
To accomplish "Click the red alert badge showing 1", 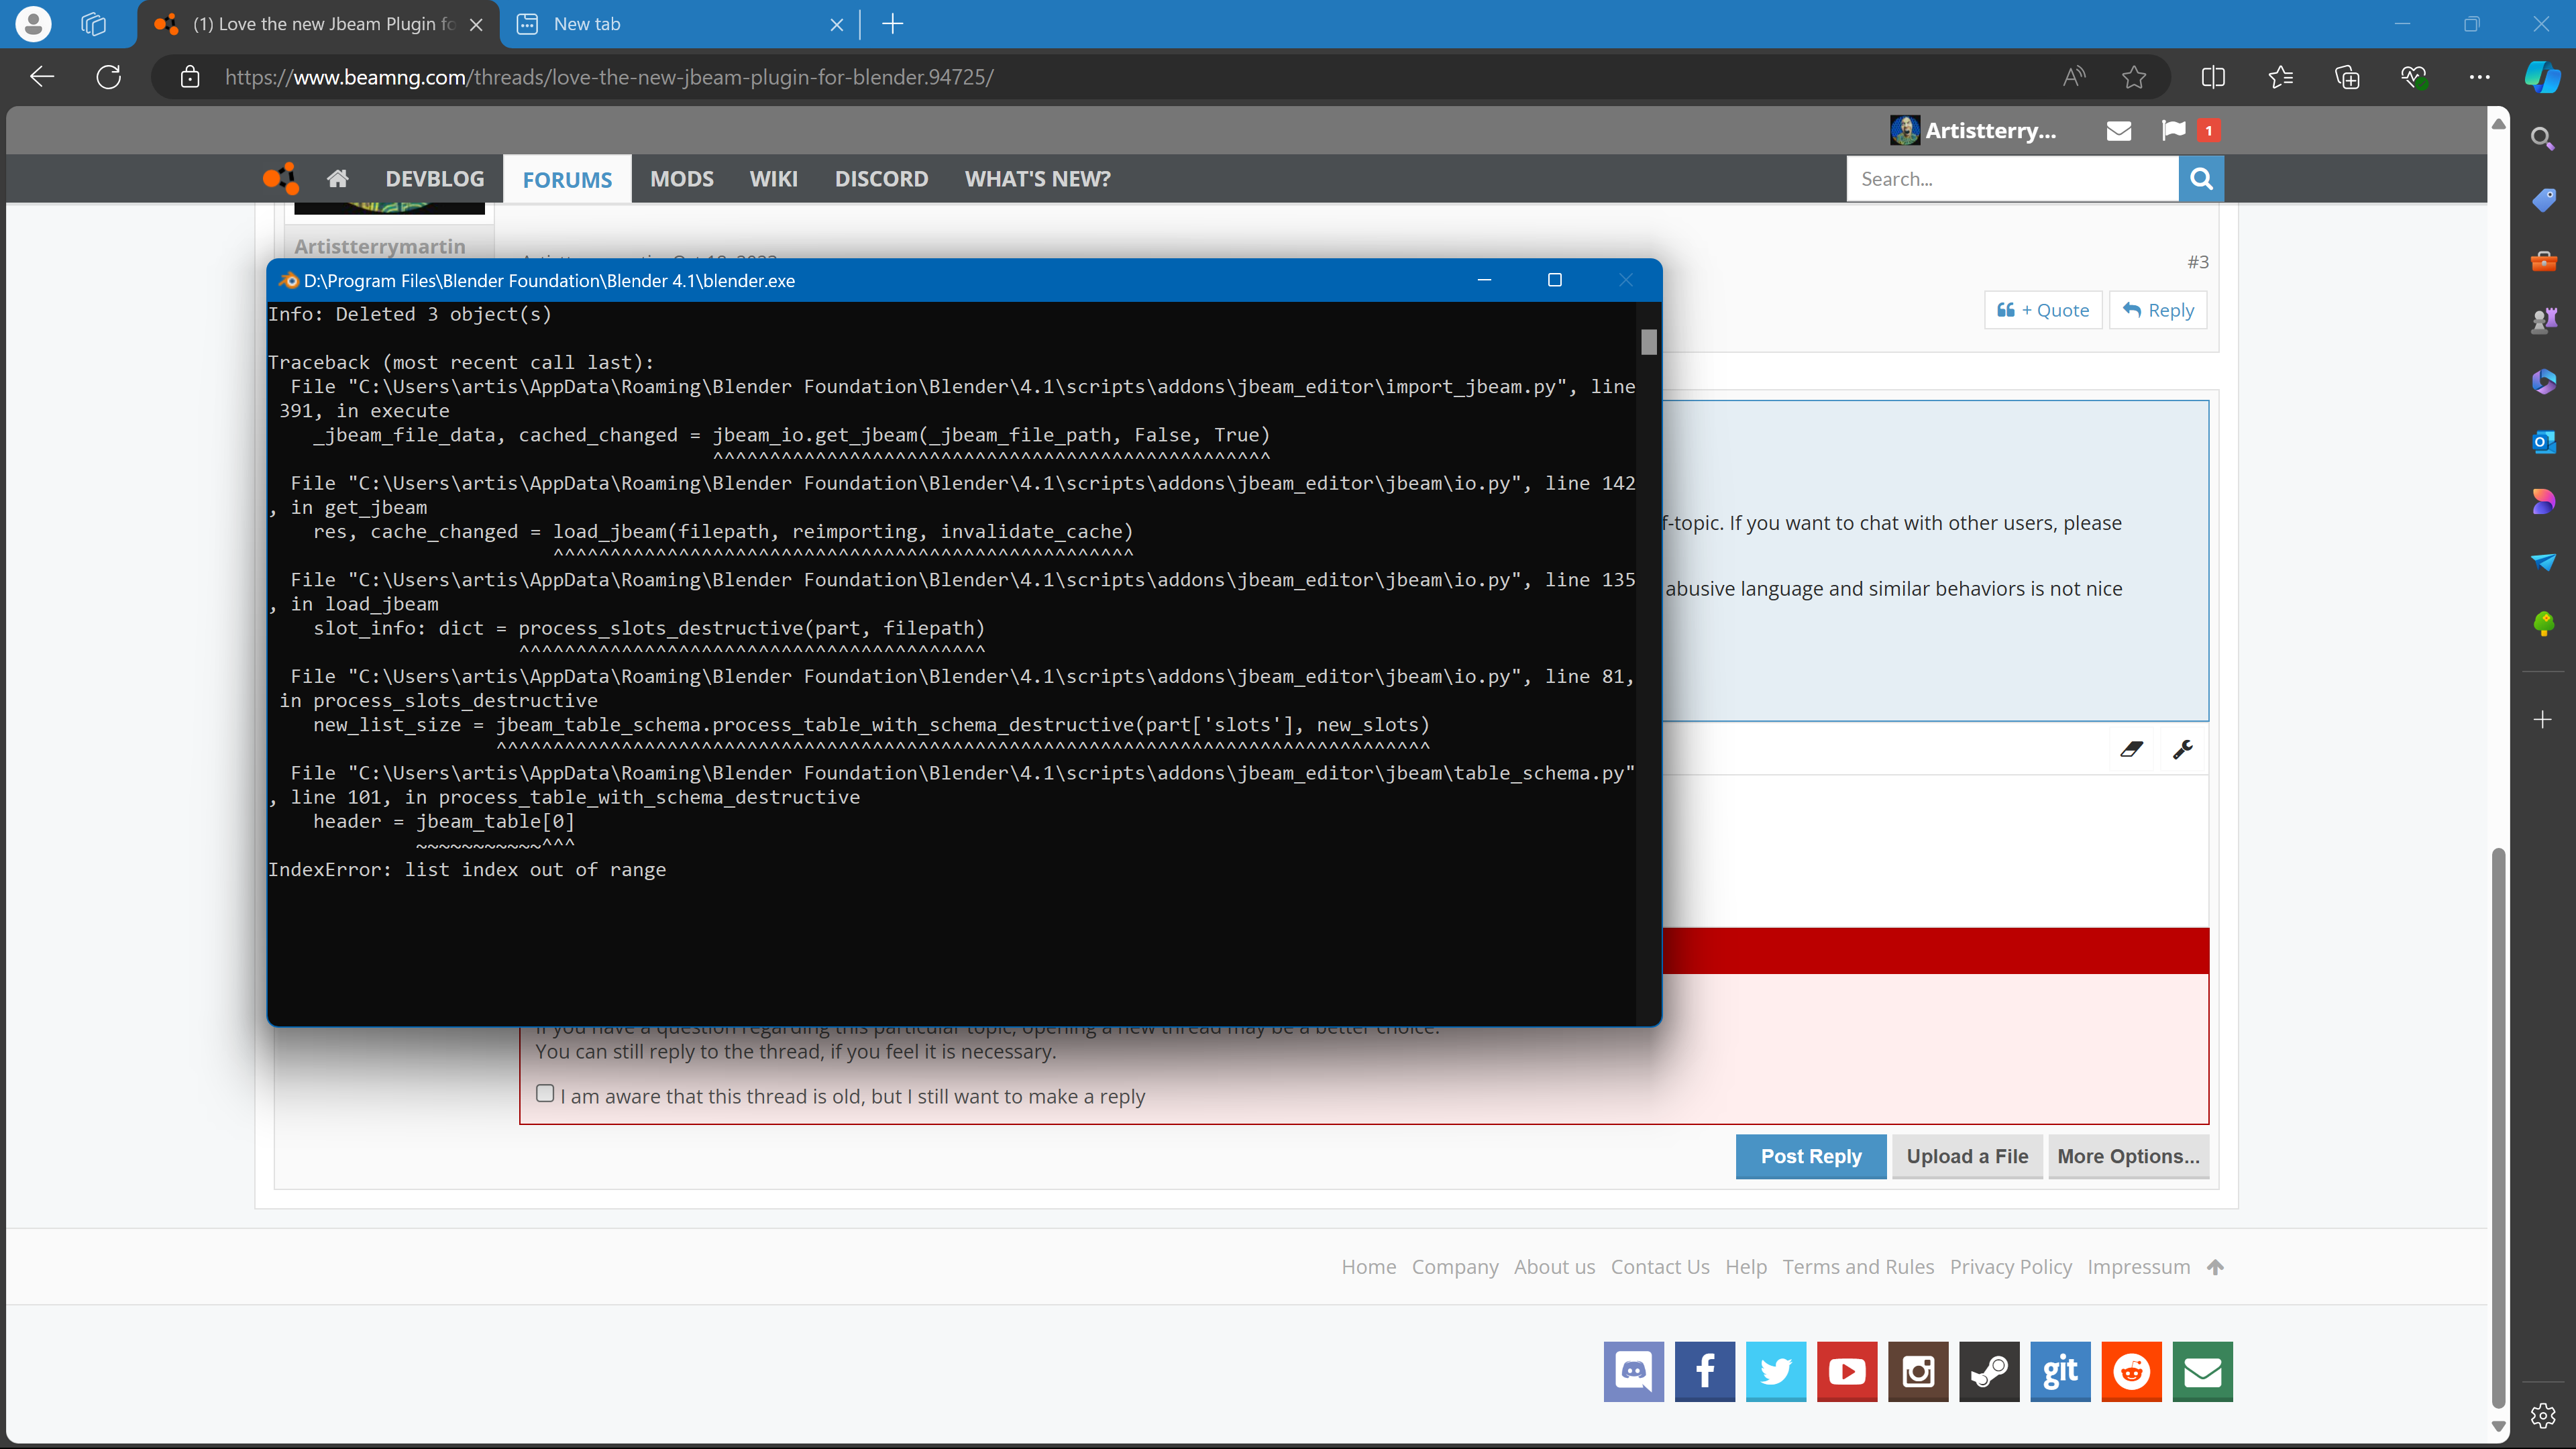I will click(x=2209, y=130).
